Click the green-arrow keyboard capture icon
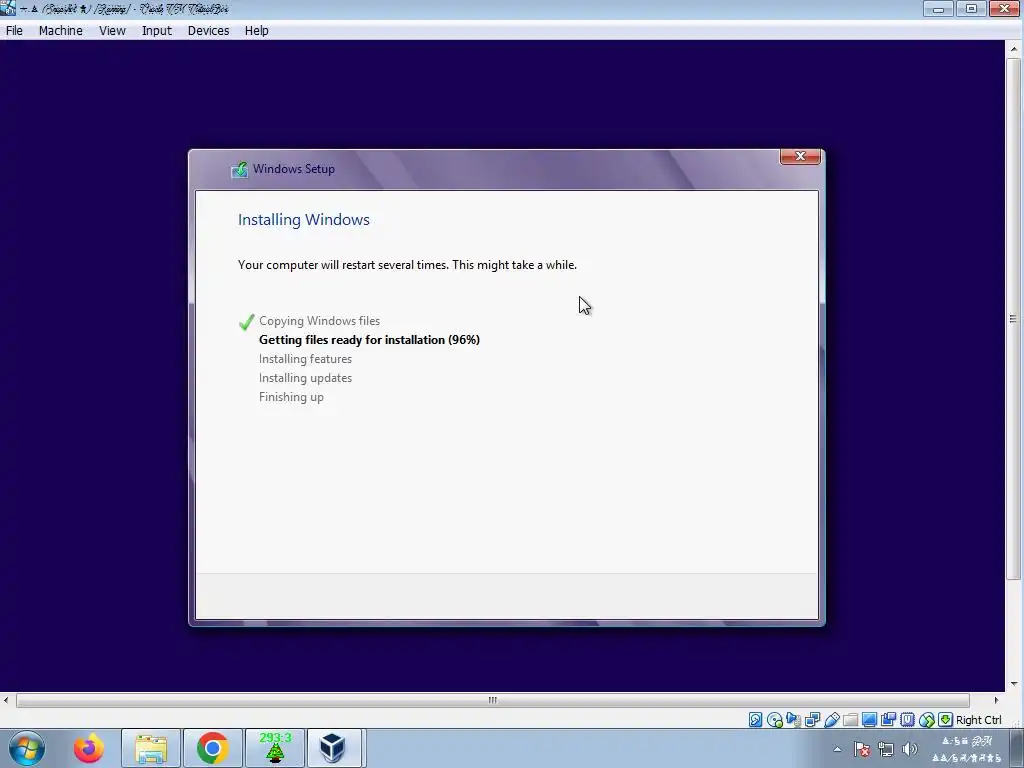1024x768 pixels. 945,720
